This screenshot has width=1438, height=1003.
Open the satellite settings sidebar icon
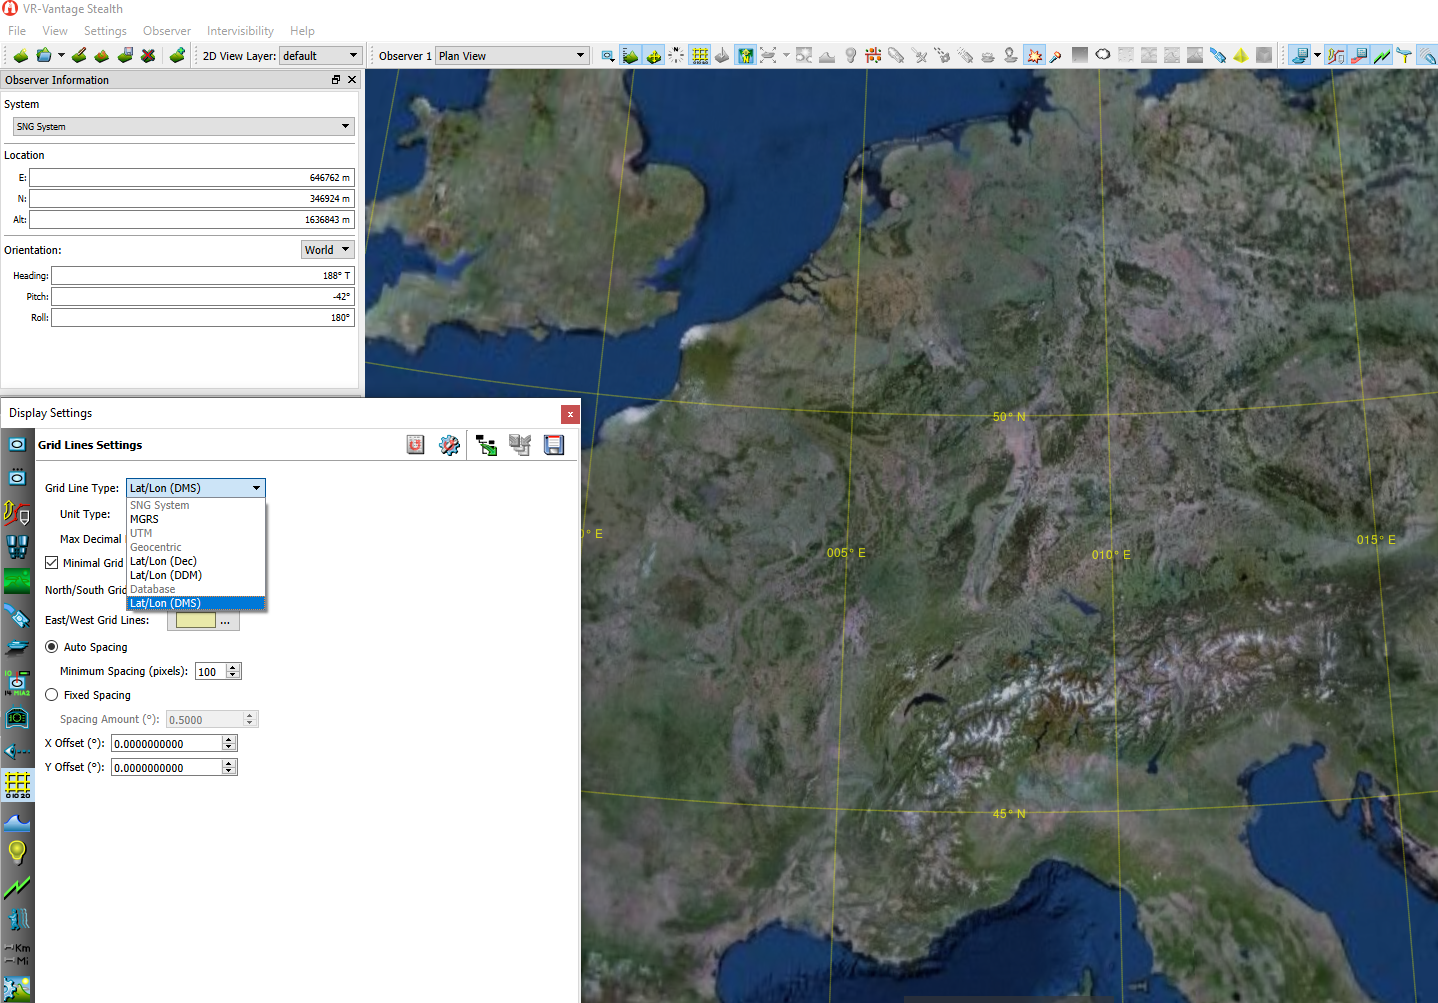[x=17, y=615]
